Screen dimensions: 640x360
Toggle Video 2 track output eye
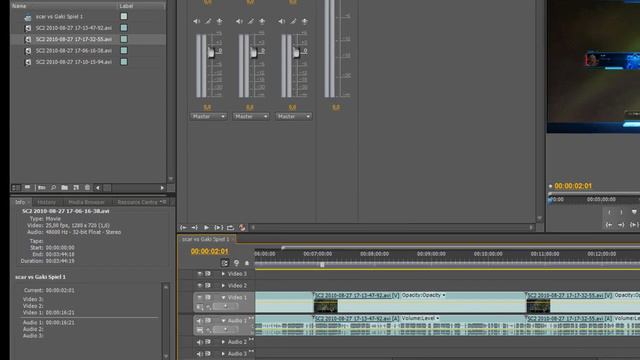click(x=200, y=285)
